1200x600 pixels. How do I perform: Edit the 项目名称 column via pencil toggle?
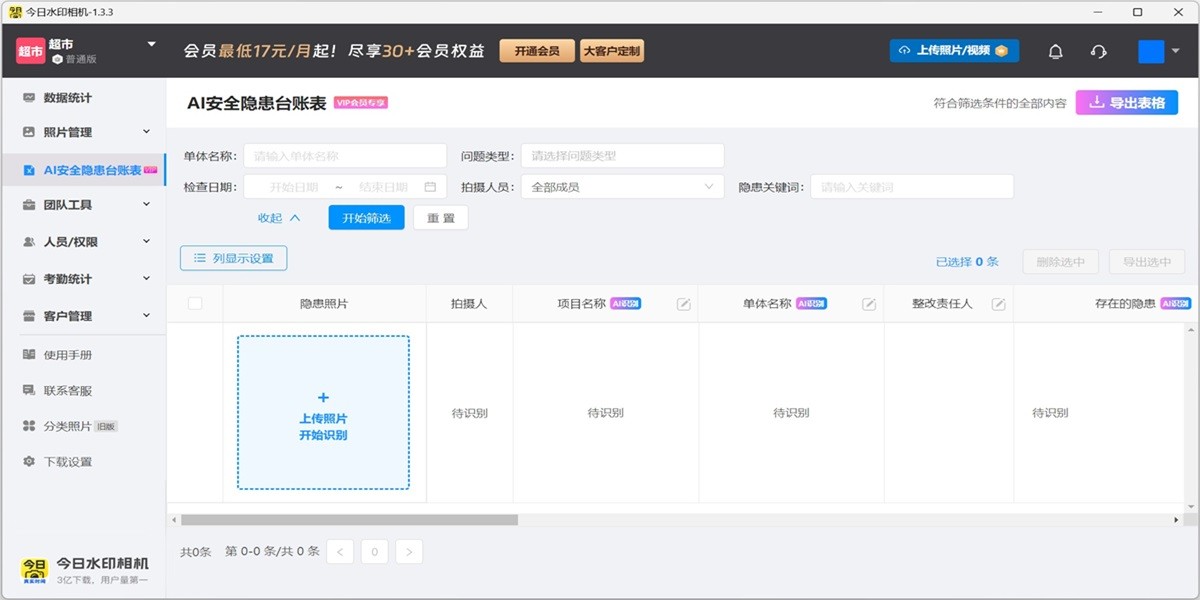(684, 302)
